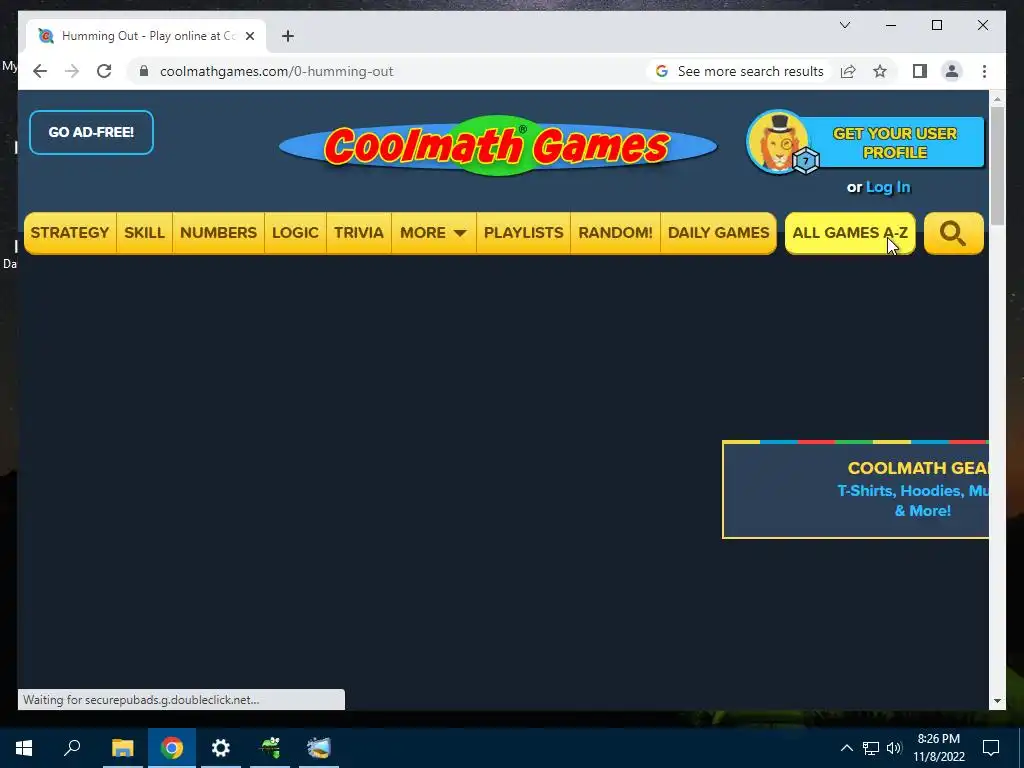Screen dimensions: 1024x768
Task: Click the Coolmath Games logo
Action: 498,145
